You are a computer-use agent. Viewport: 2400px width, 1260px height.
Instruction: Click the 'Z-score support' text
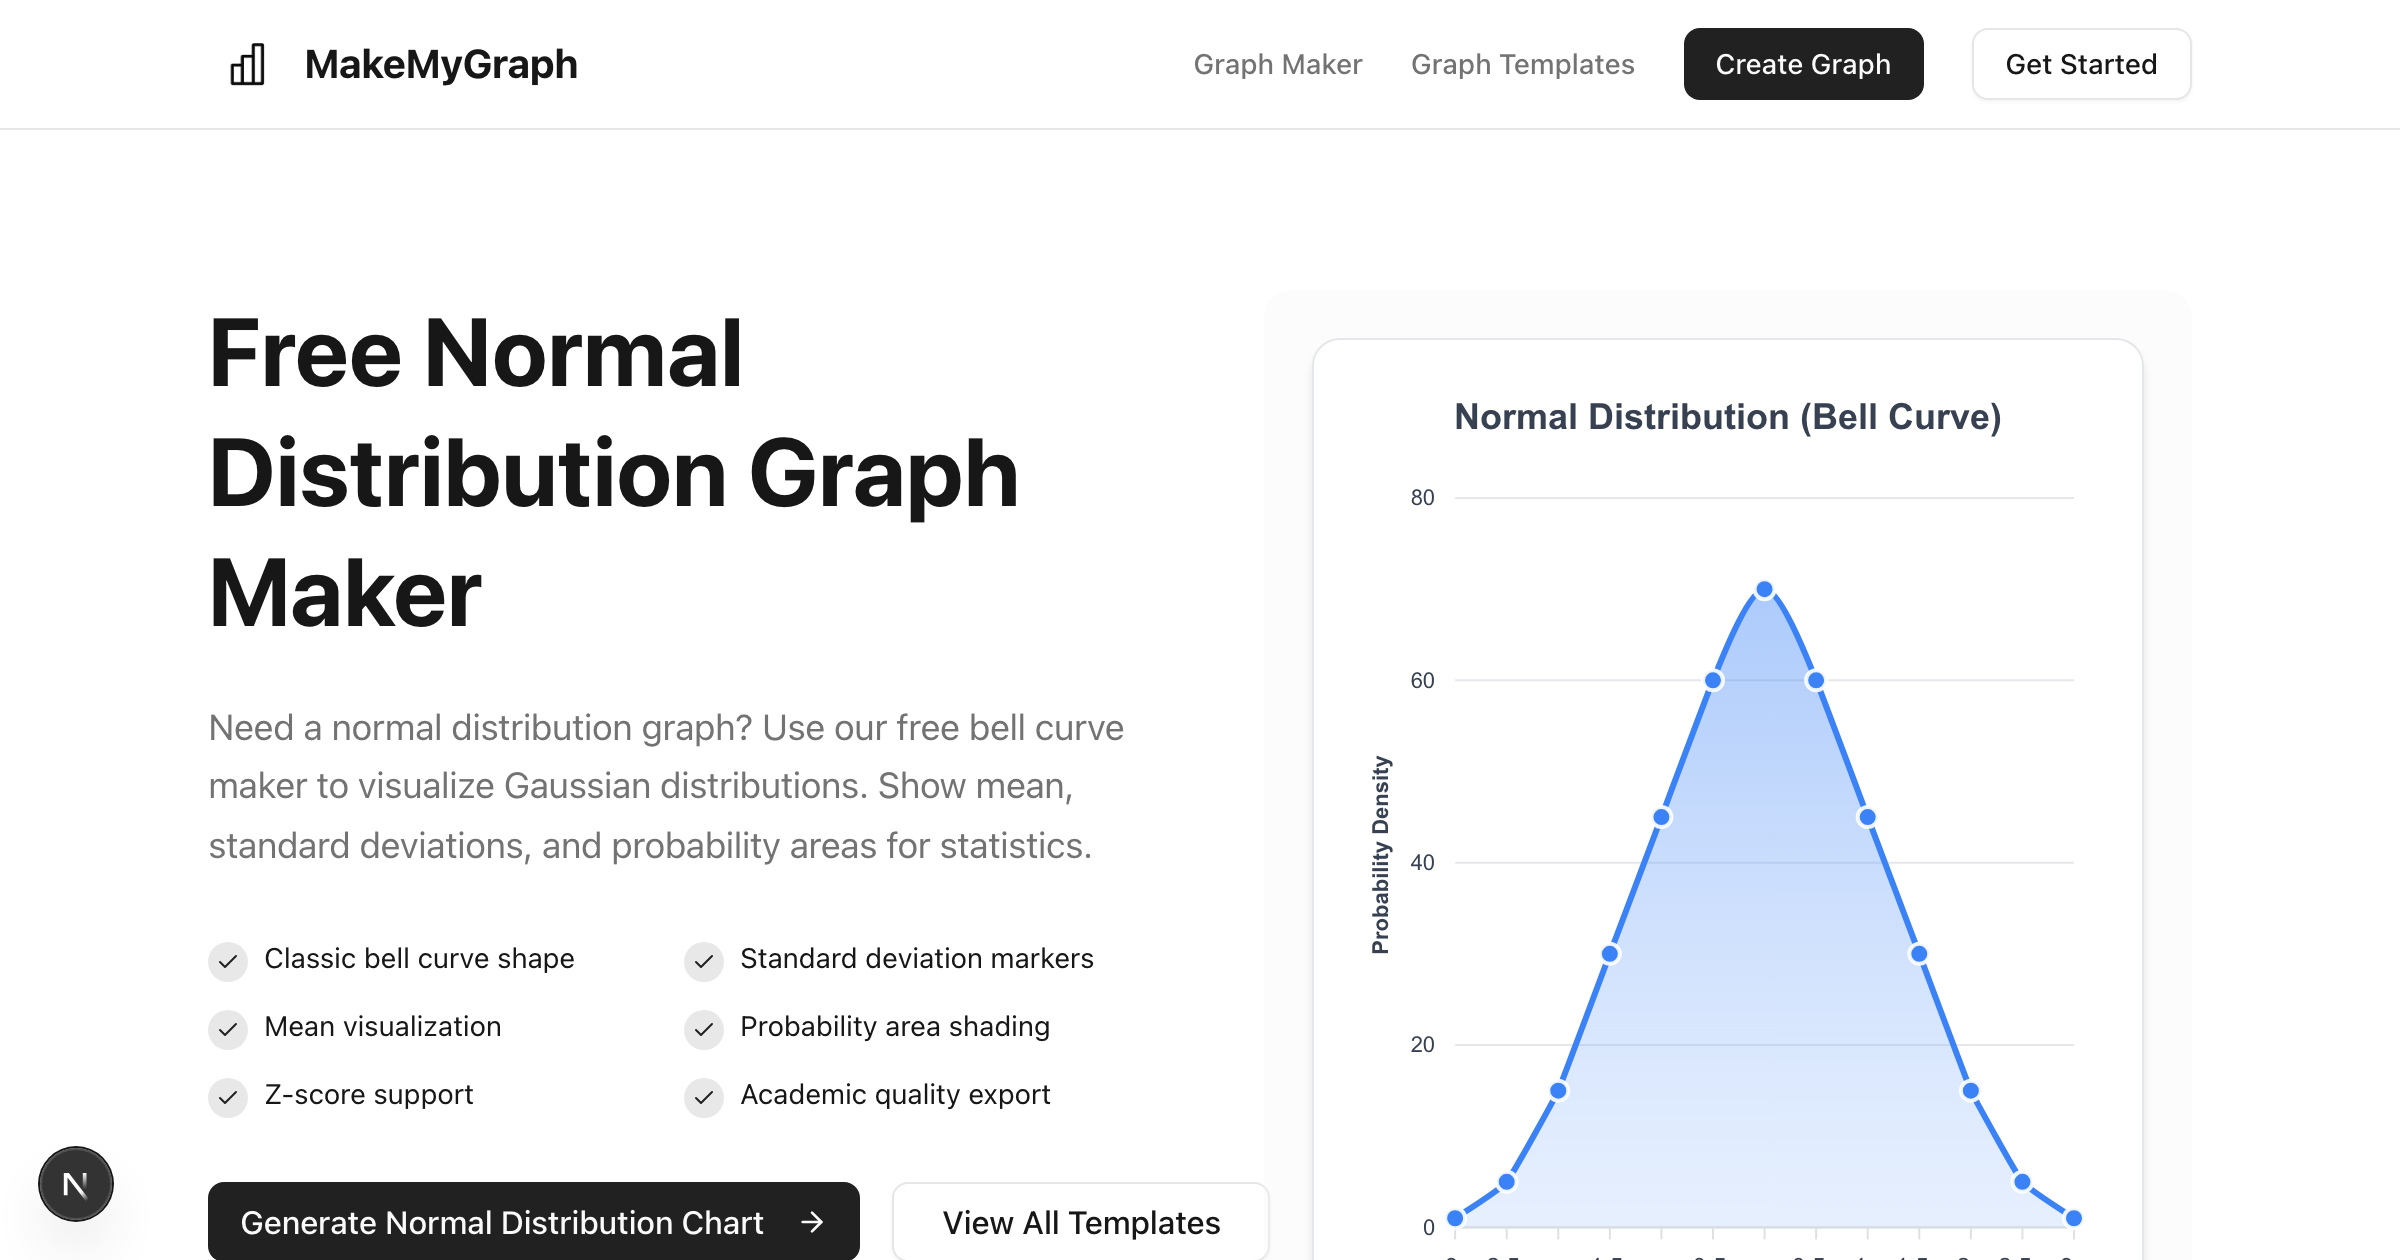[x=369, y=1094]
